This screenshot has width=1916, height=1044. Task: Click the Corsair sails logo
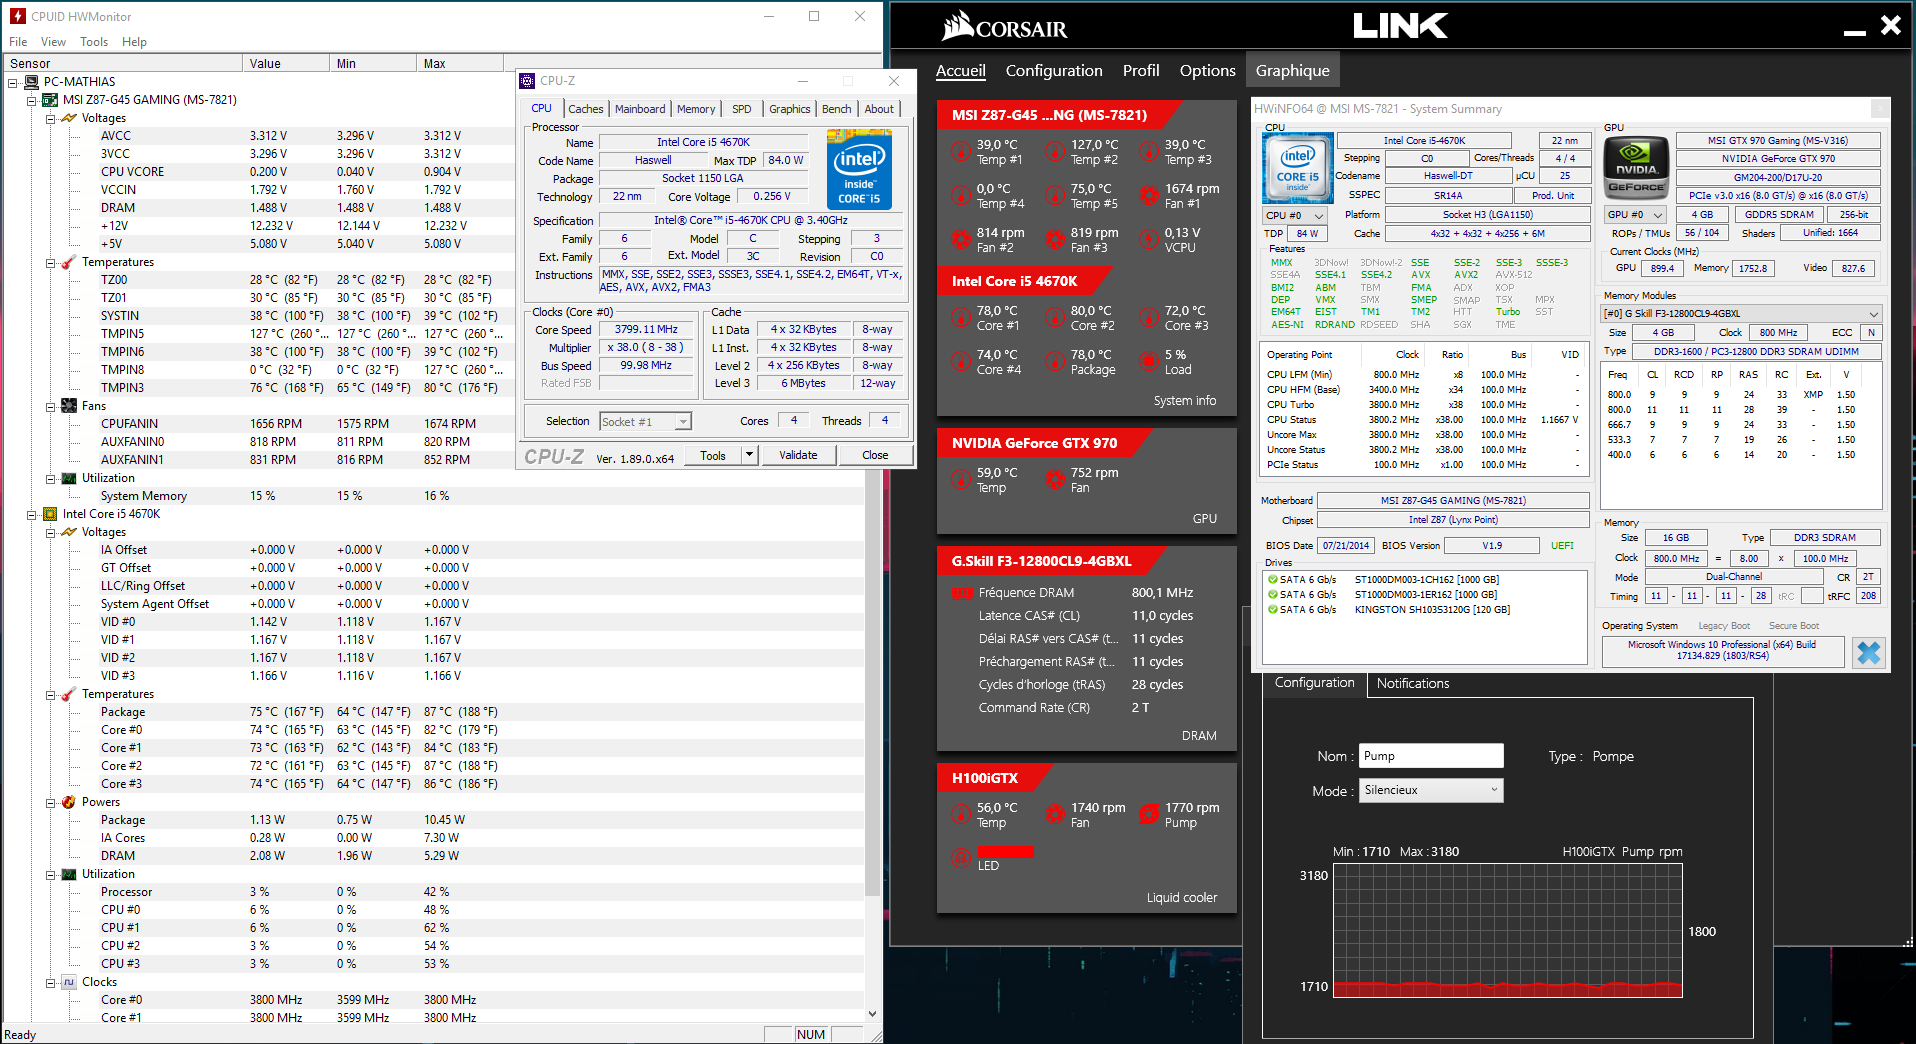958,25
